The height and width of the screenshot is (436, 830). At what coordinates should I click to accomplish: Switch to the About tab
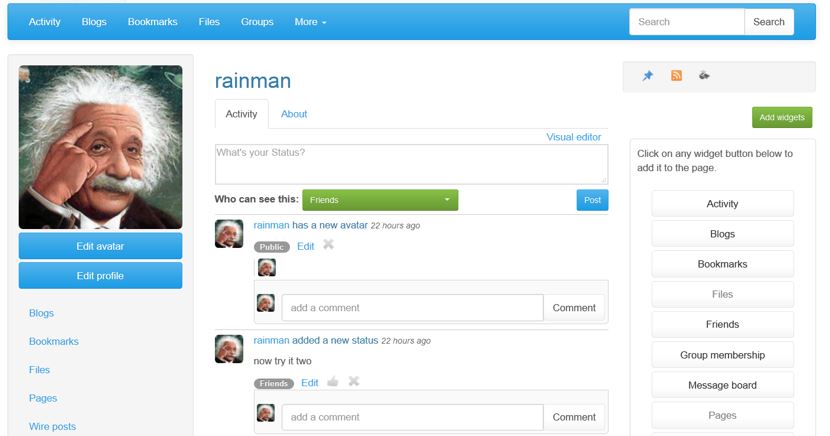pos(294,114)
